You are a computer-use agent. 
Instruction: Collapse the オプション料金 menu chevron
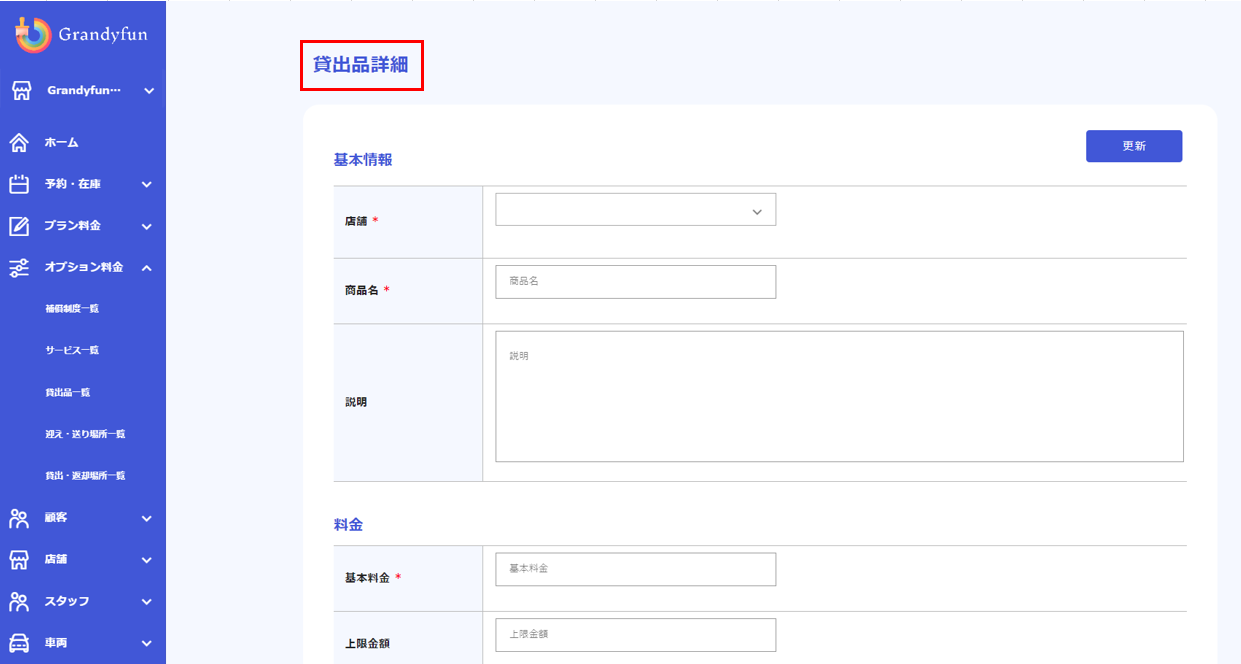(x=146, y=267)
